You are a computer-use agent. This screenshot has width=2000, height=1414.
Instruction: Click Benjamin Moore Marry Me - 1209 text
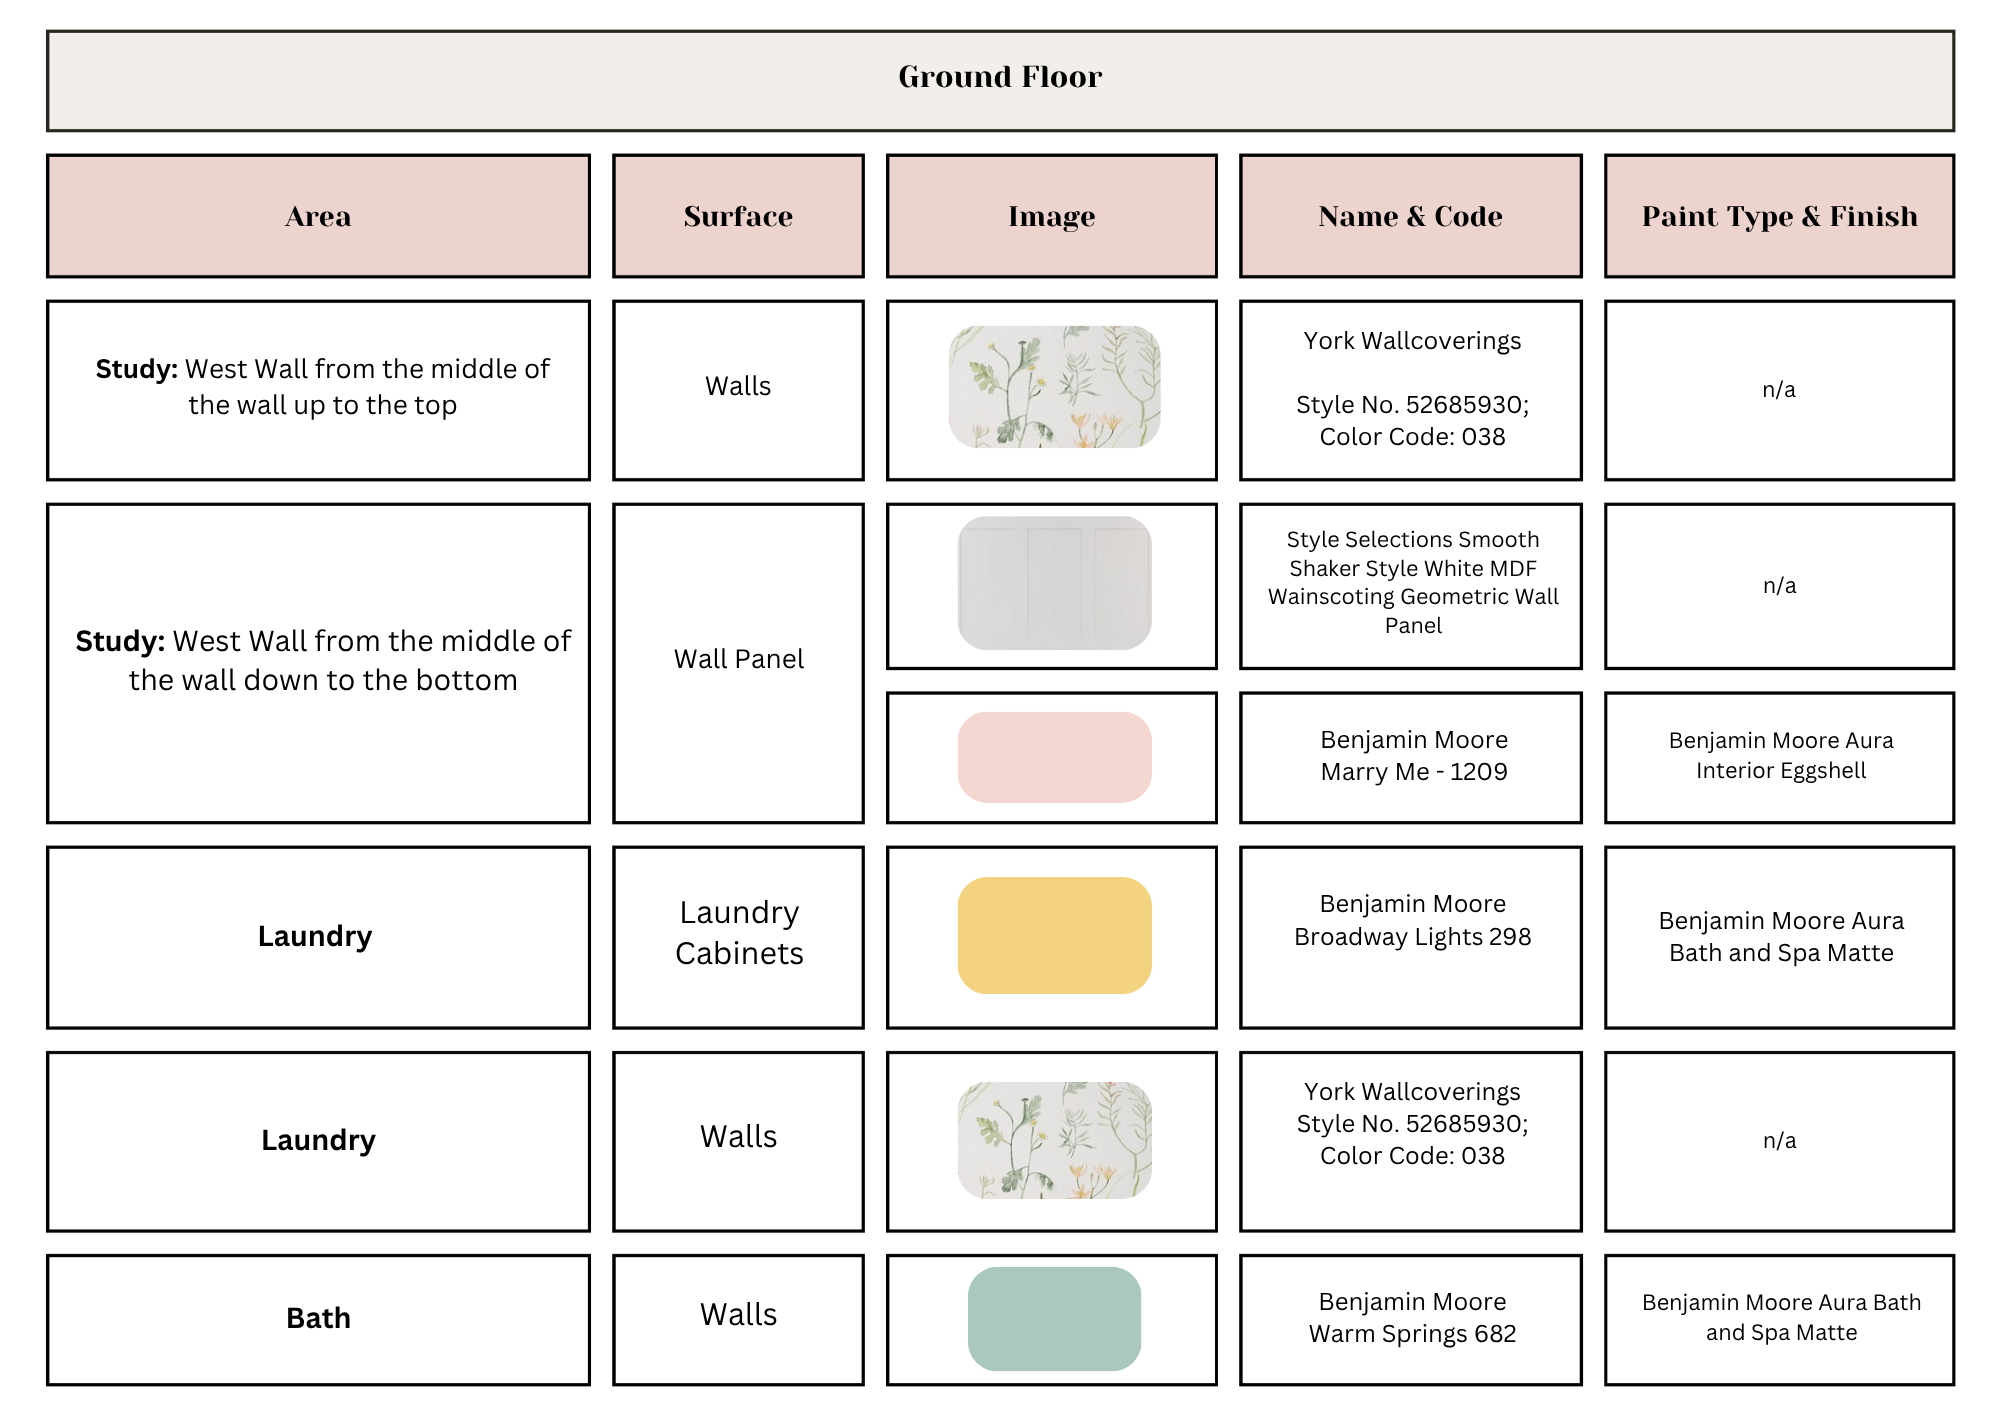coord(1413,756)
